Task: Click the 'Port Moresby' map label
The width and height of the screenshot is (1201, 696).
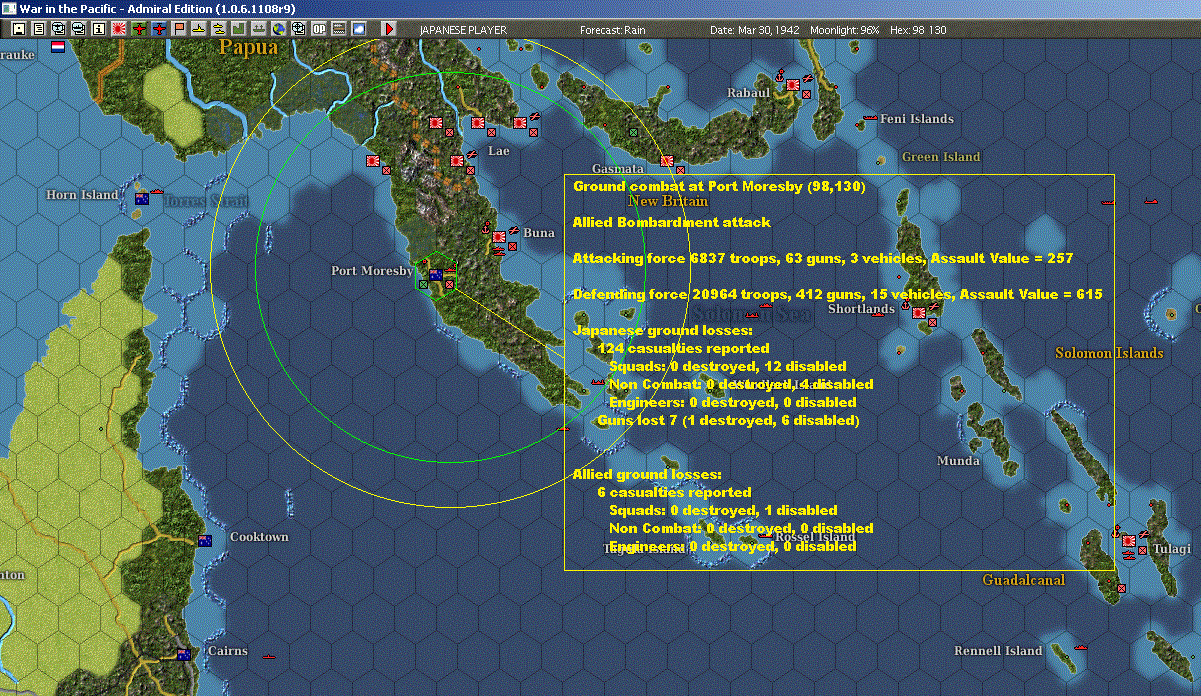Action: [x=372, y=271]
